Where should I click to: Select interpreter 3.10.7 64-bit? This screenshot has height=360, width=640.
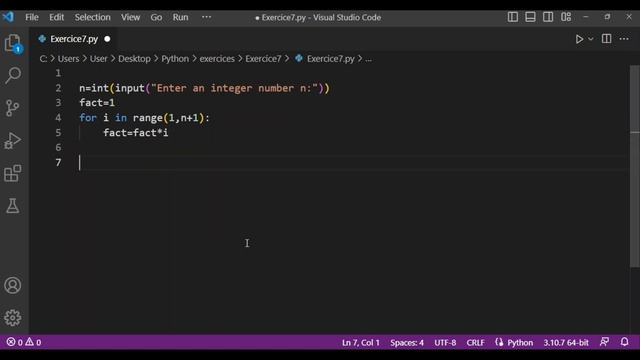pyautogui.click(x=566, y=342)
